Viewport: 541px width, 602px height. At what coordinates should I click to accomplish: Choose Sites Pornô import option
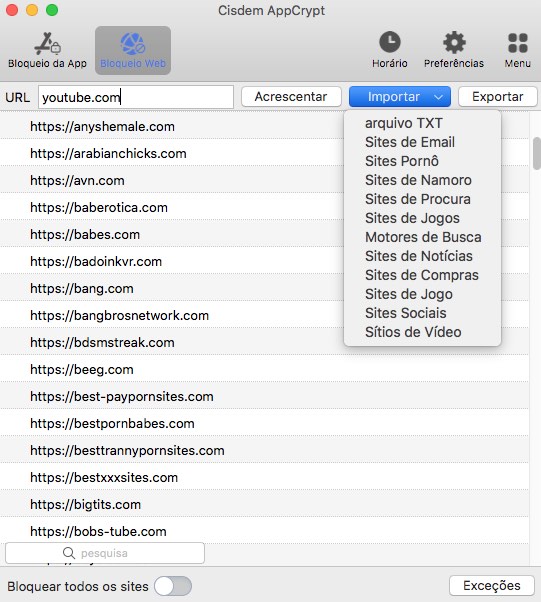click(x=402, y=161)
